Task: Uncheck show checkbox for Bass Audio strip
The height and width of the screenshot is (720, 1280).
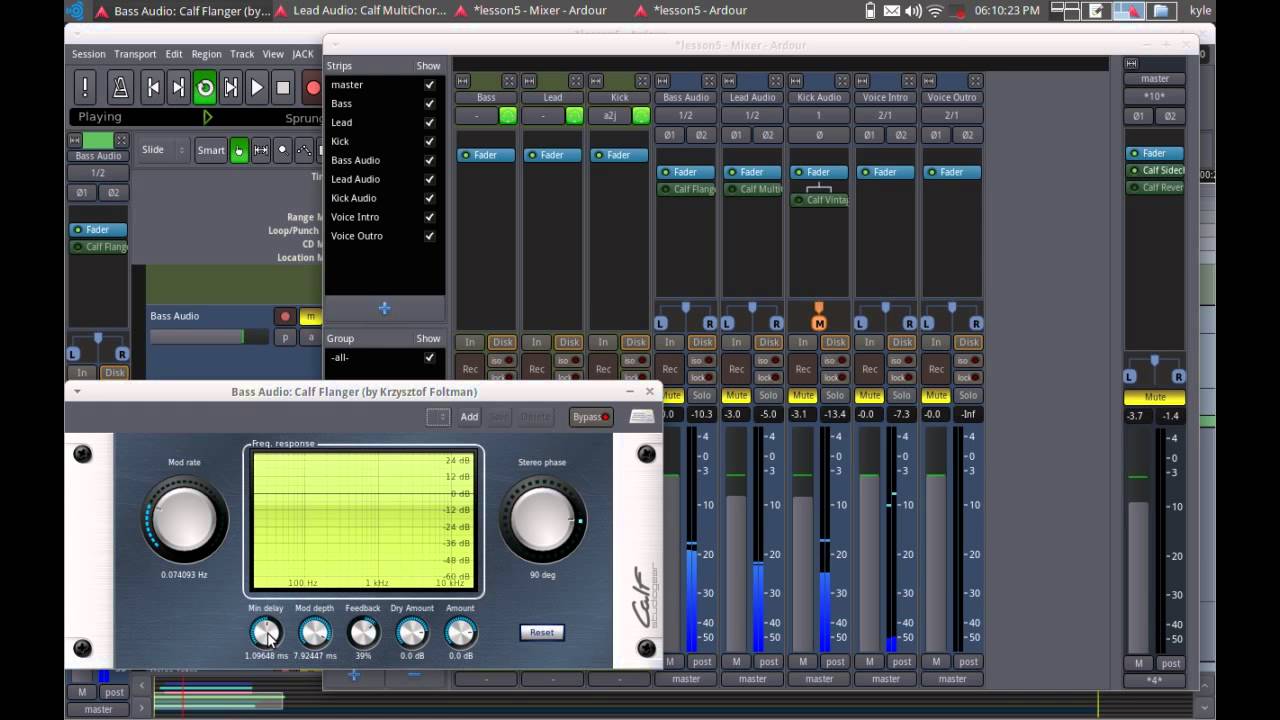Action: pyautogui.click(x=430, y=161)
